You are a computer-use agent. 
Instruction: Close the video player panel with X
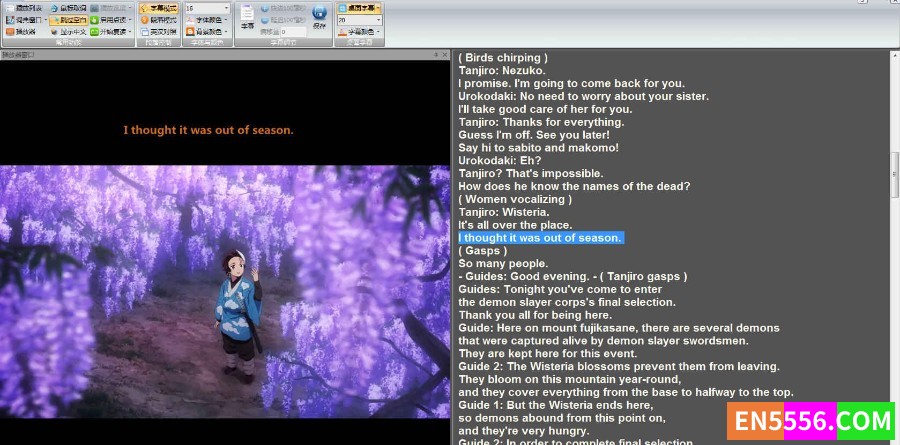[x=445, y=55]
